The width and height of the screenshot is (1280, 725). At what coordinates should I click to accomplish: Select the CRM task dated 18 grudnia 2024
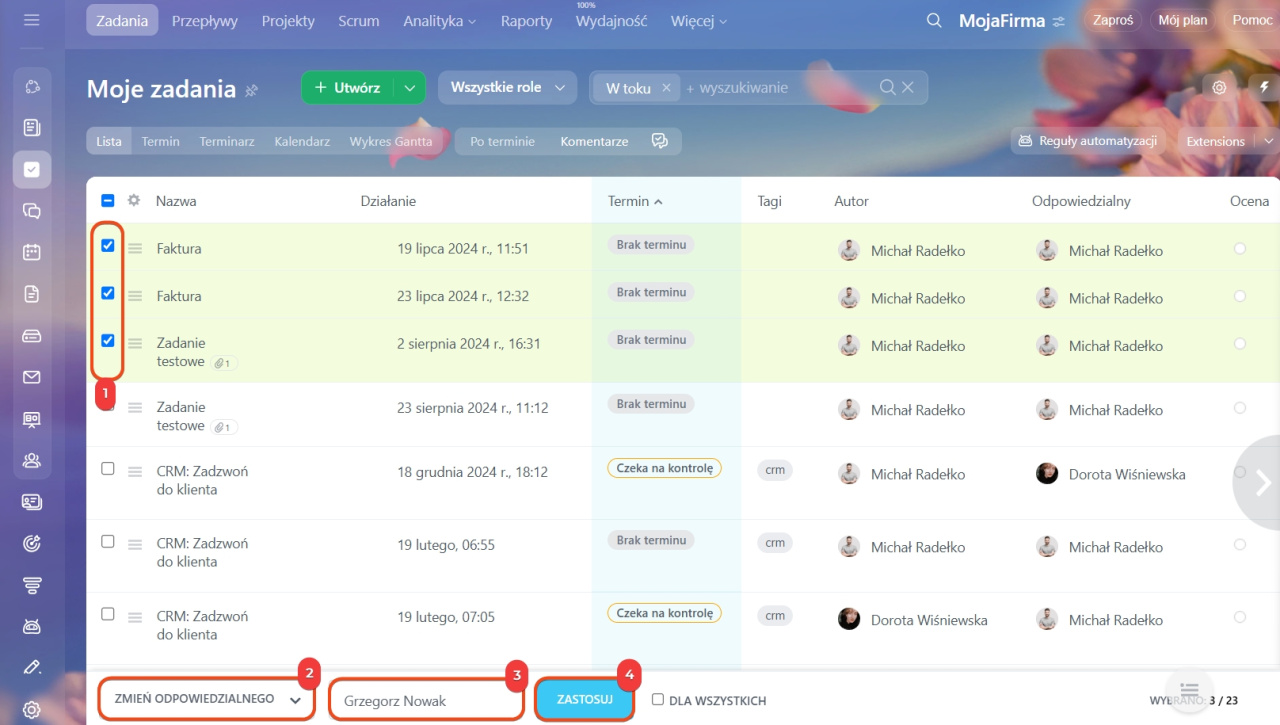(108, 469)
